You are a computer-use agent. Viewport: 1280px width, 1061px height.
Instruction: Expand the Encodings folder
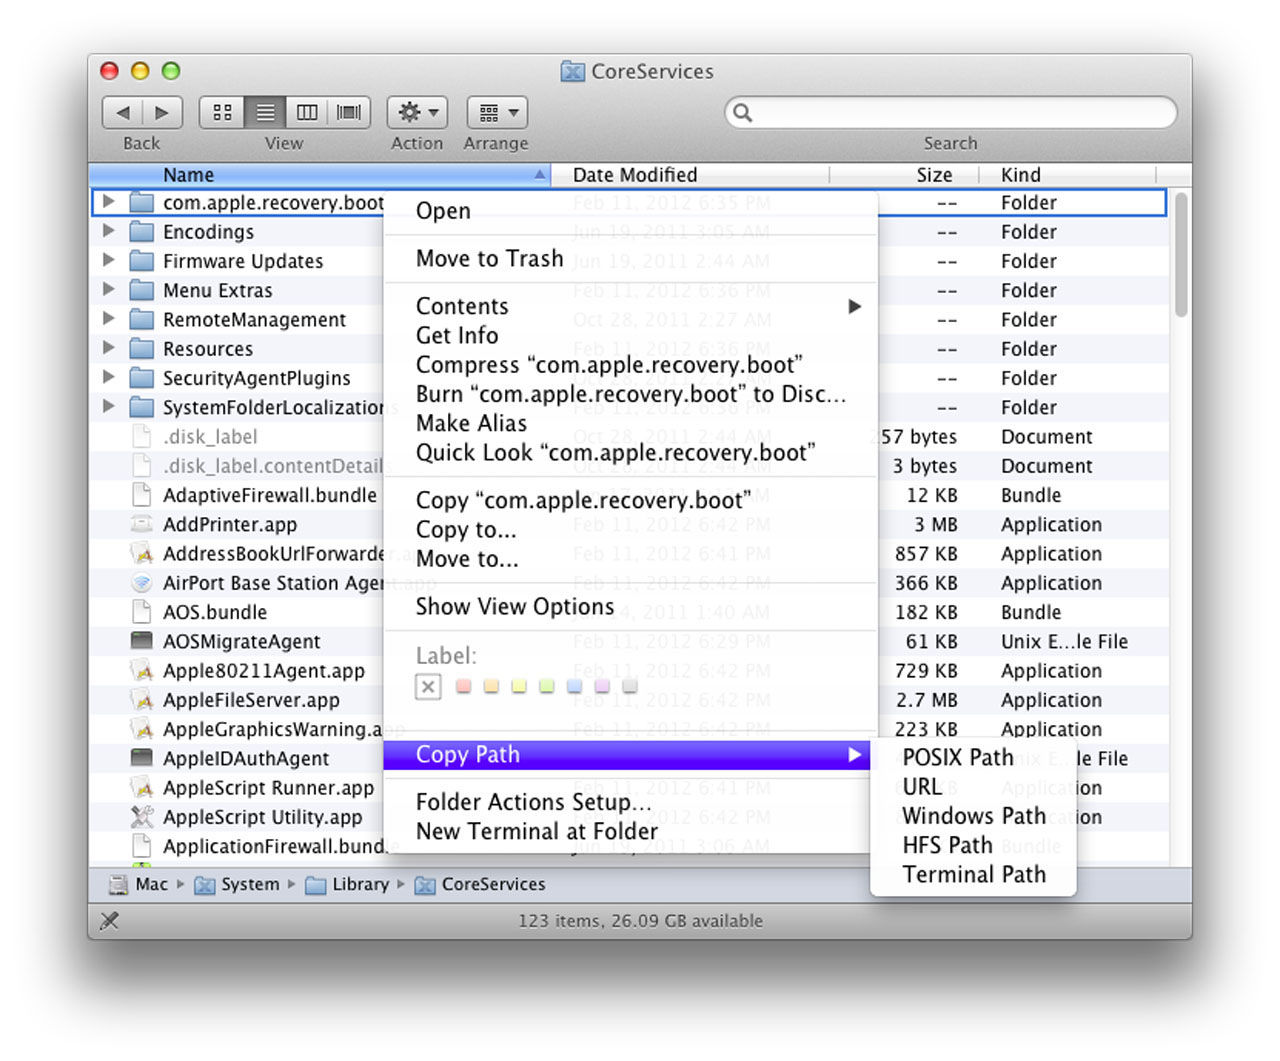(108, 231)
